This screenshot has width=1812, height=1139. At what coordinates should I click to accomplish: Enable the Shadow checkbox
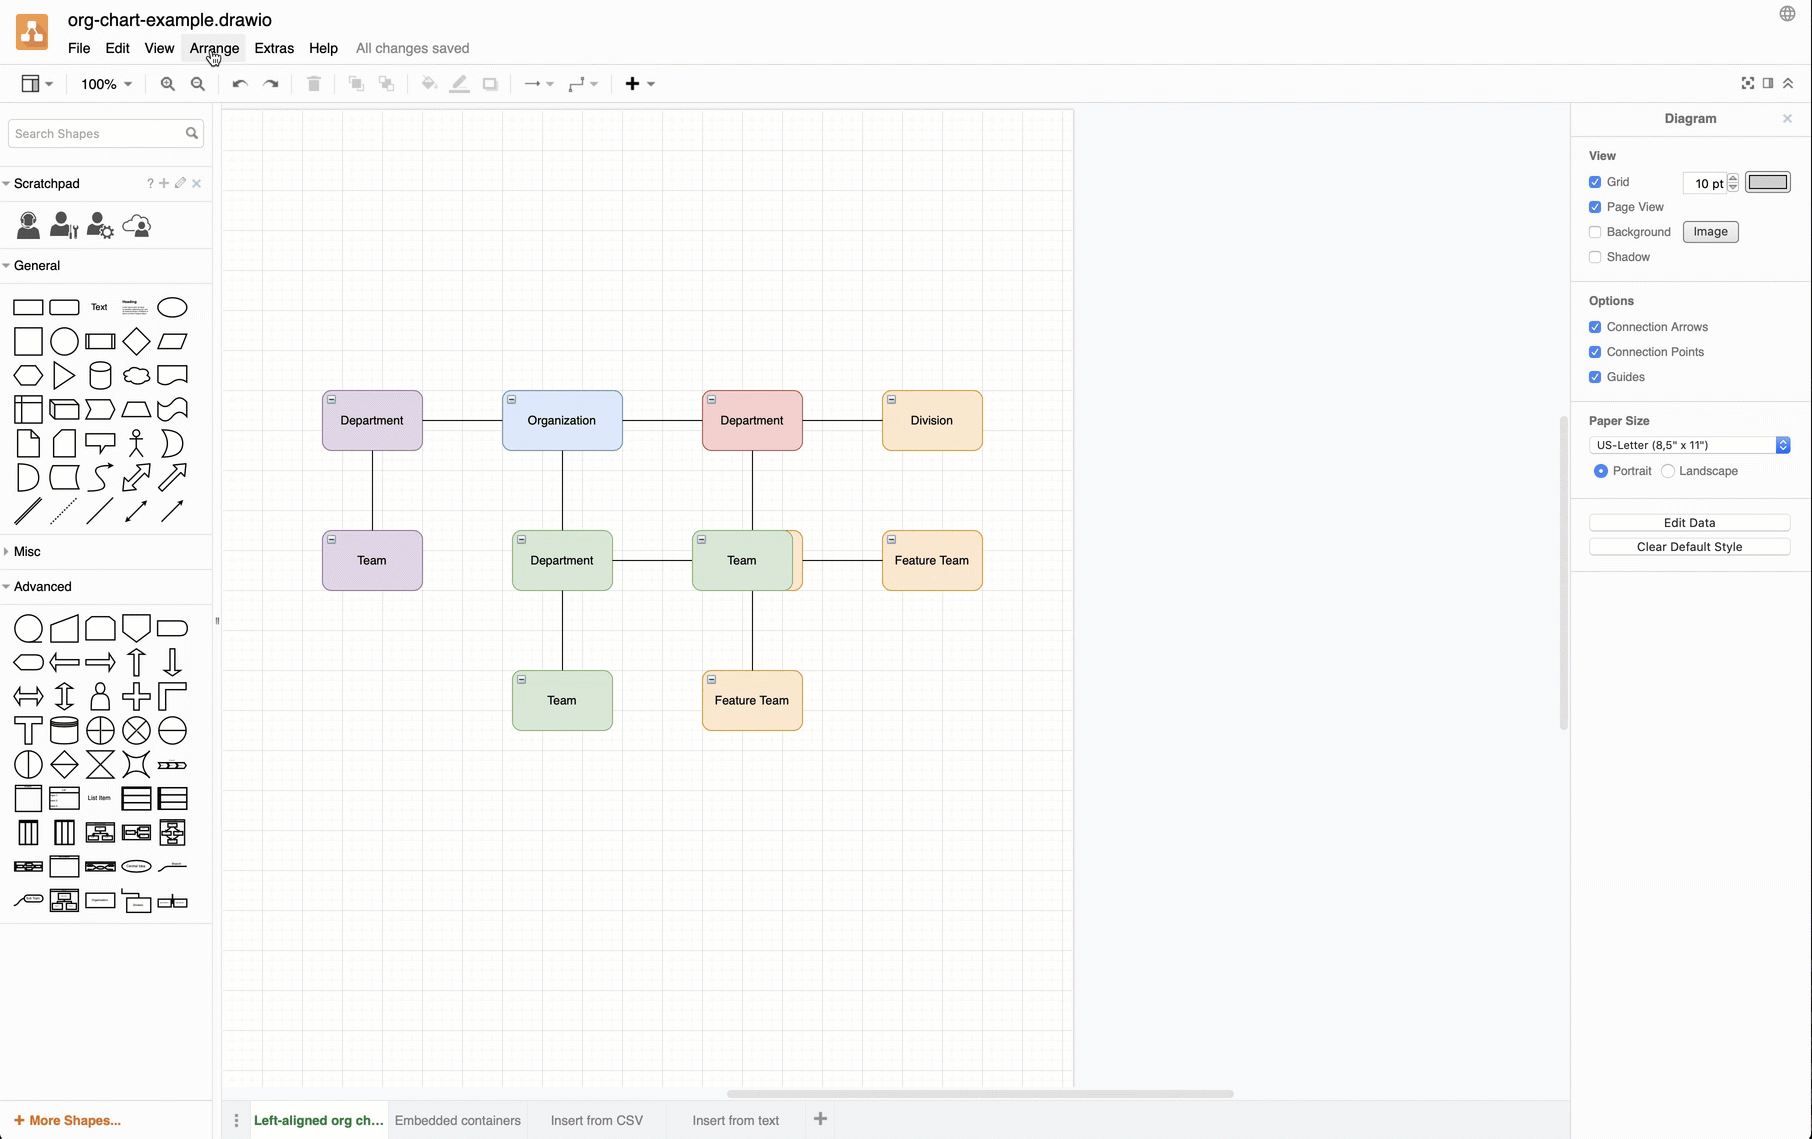(1595, 257)
